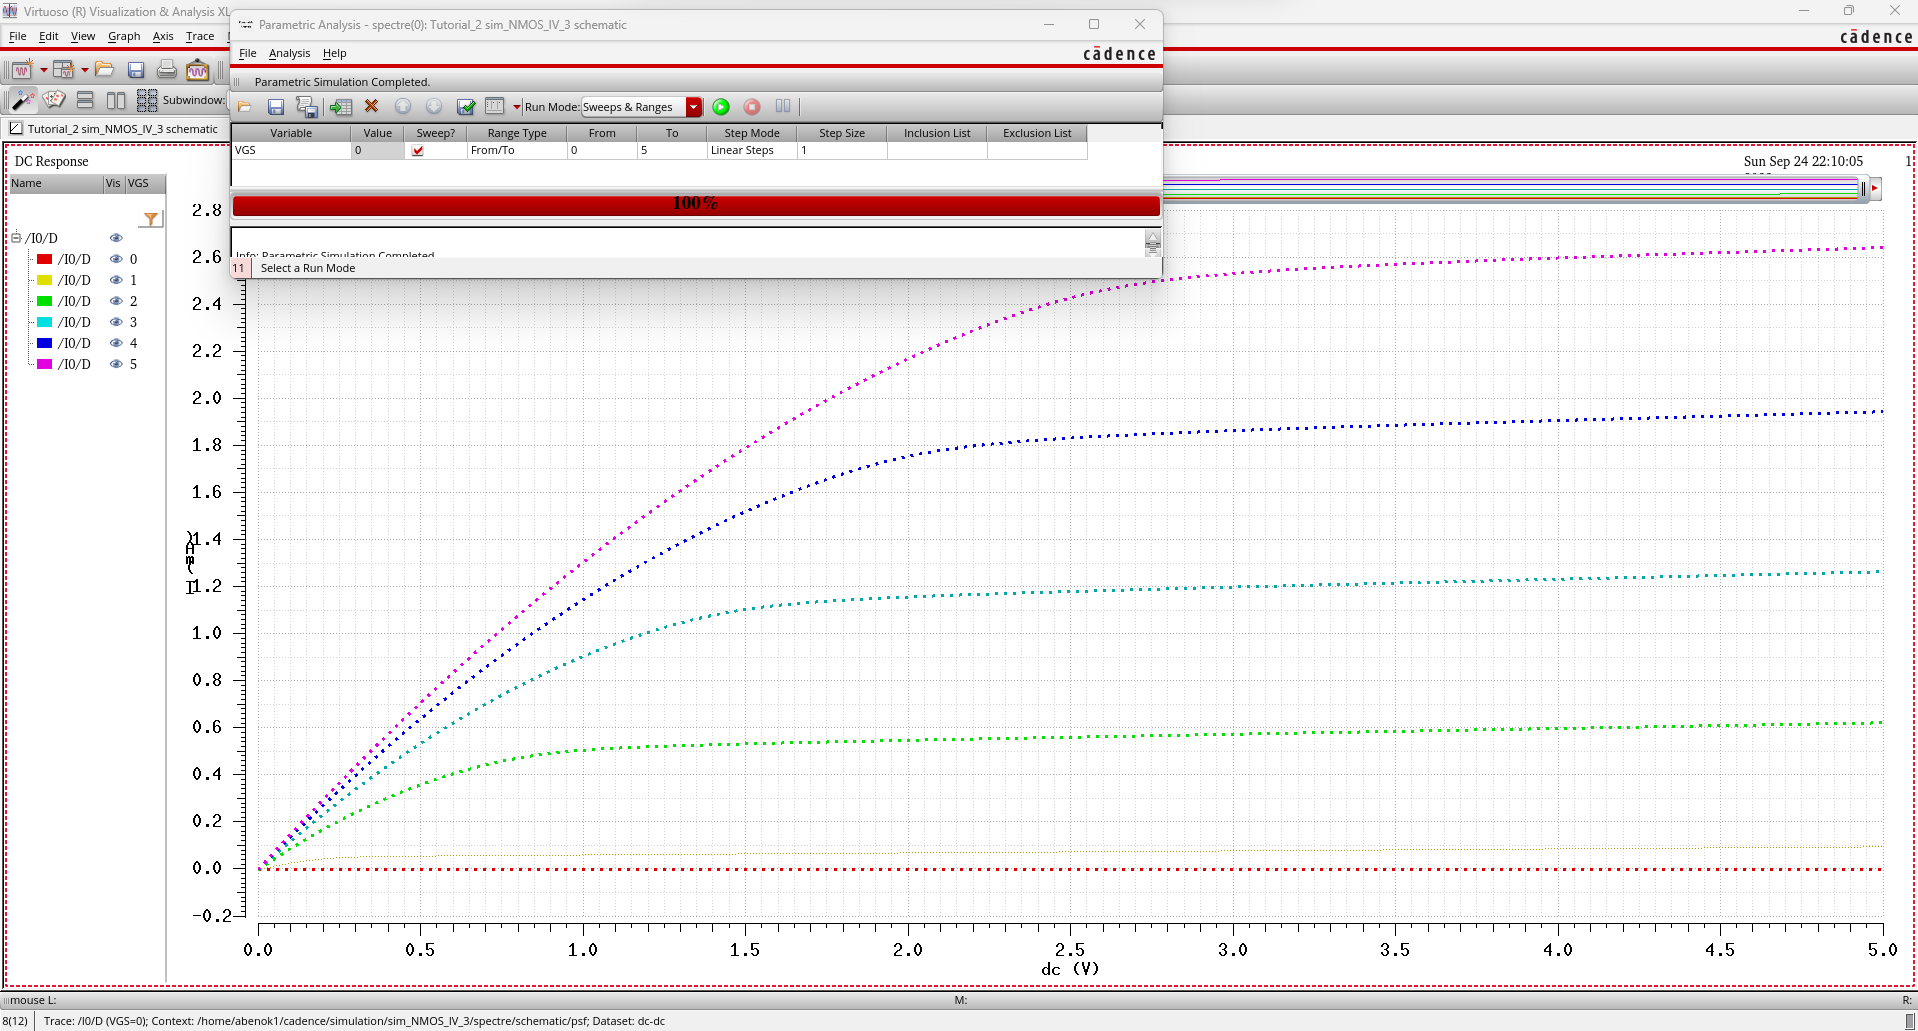The image size is (1918, 1031).
Task: Open file folder icon in Visualization toolbar
Action: click(x=104, y=70)
